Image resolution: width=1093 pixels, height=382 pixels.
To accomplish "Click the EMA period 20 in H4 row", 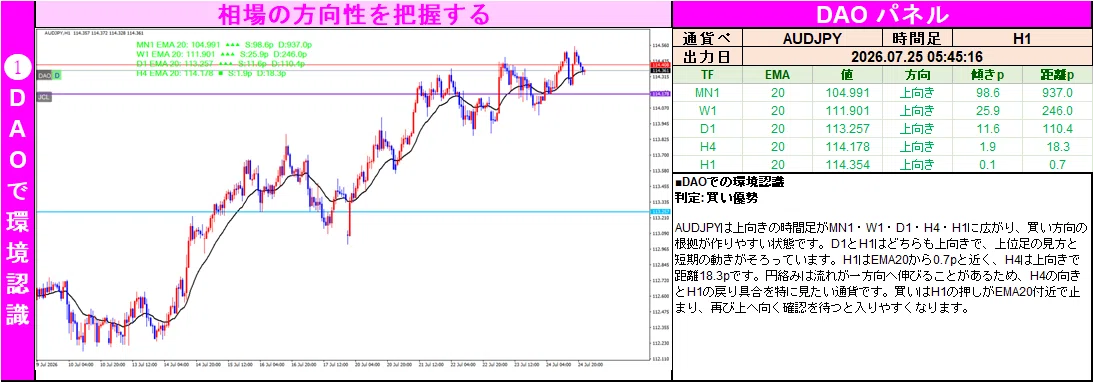I will click(778, 147).
